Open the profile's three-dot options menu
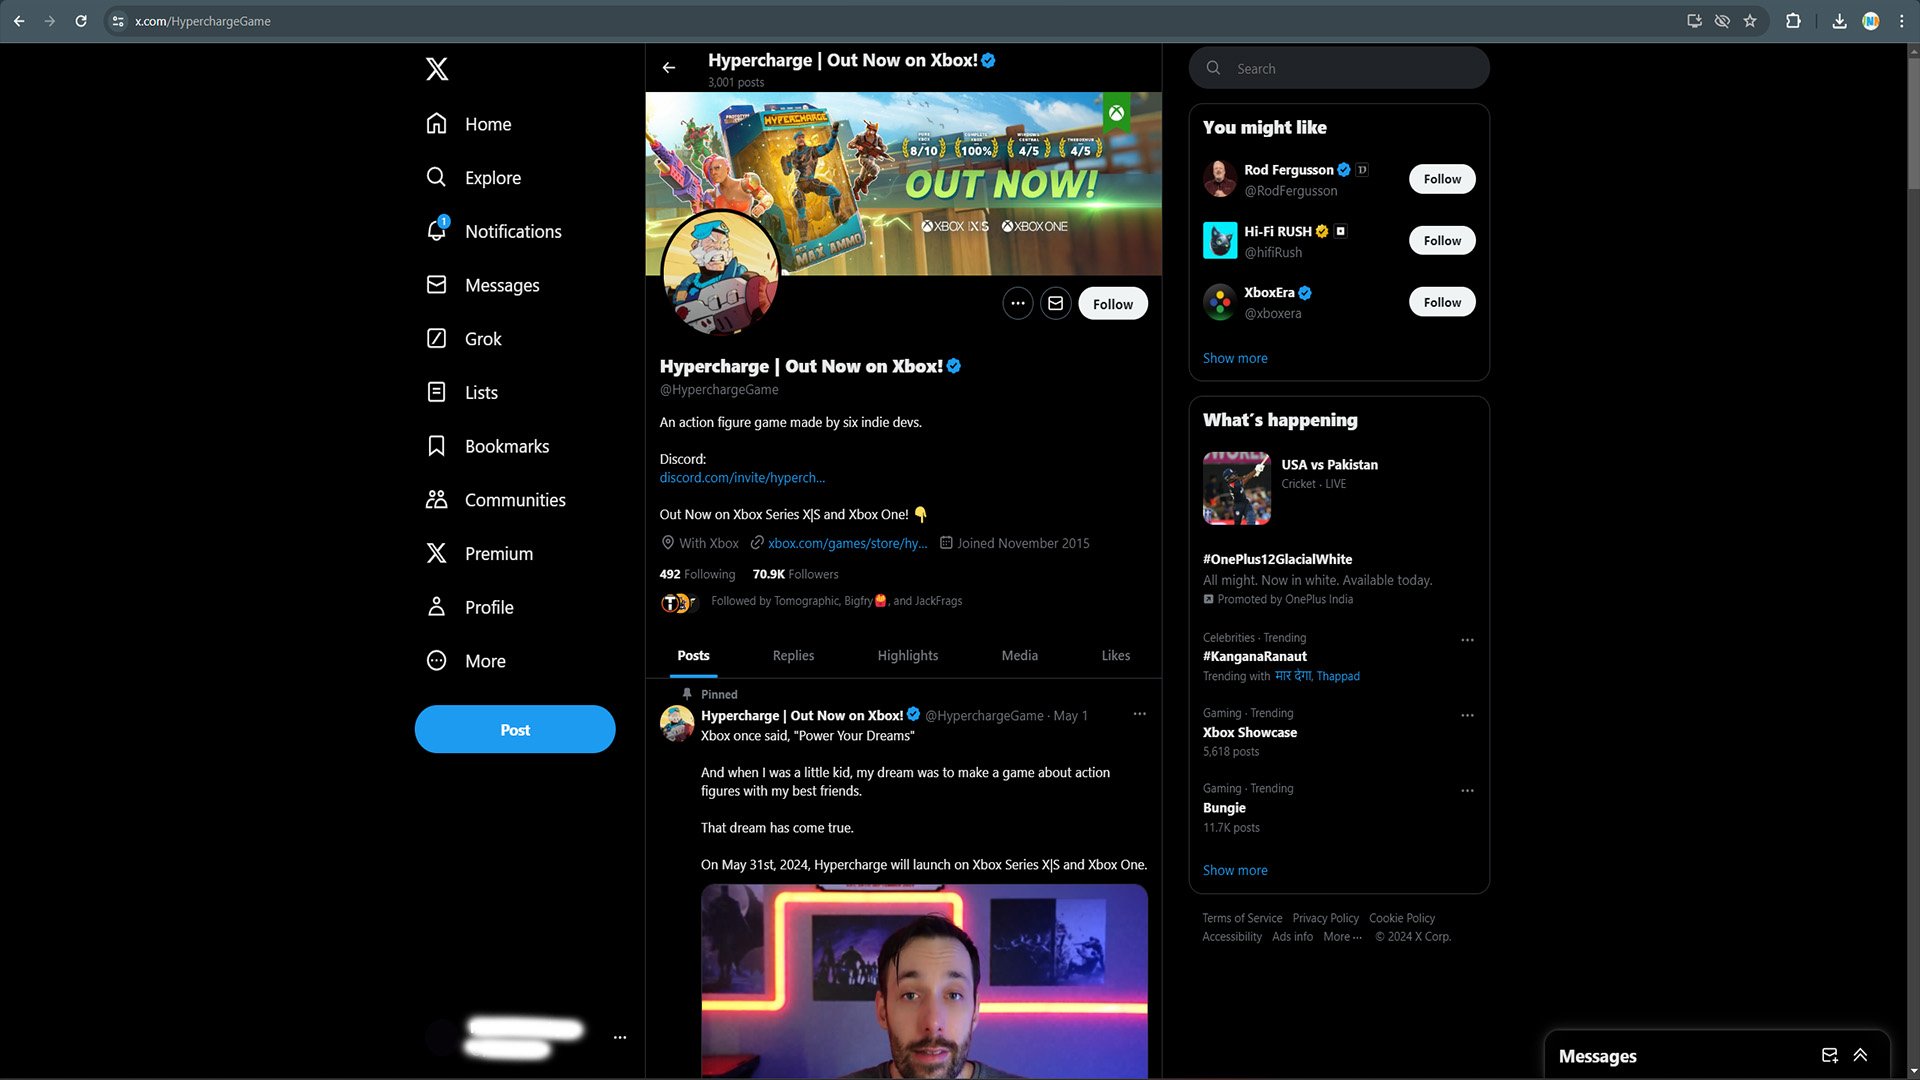The height and width of the screenshot is (1080, 1920). click(x=1018, y=303)
